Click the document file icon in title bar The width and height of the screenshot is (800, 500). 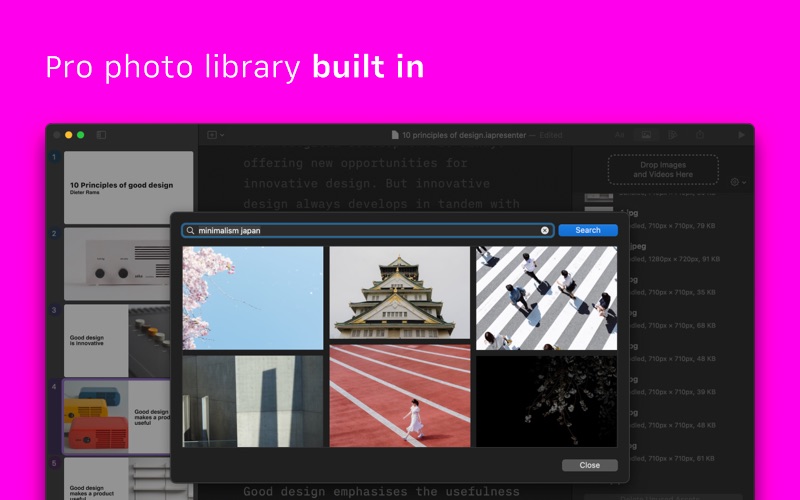point(395,135)
